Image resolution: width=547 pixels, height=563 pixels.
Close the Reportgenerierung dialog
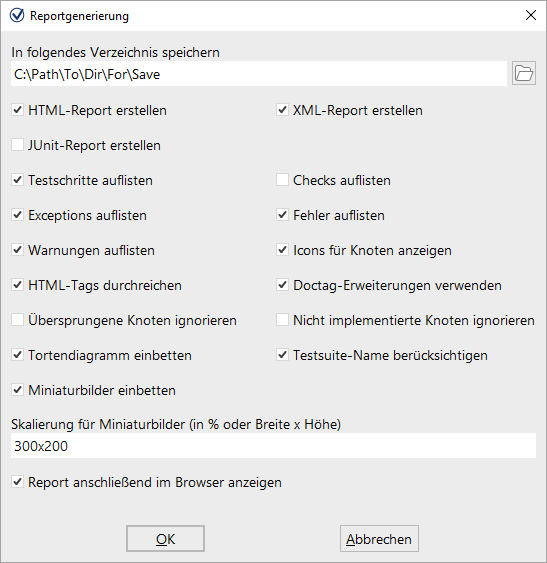(x=530, y=15)
